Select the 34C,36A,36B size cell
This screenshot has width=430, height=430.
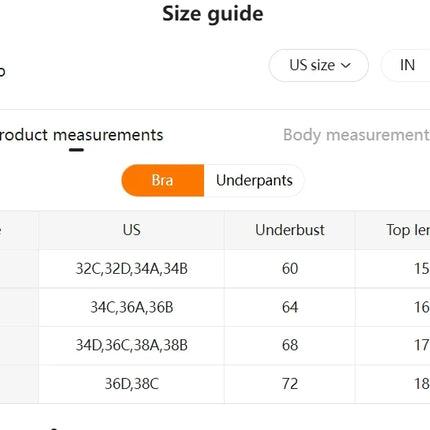(x=132, y=307)
